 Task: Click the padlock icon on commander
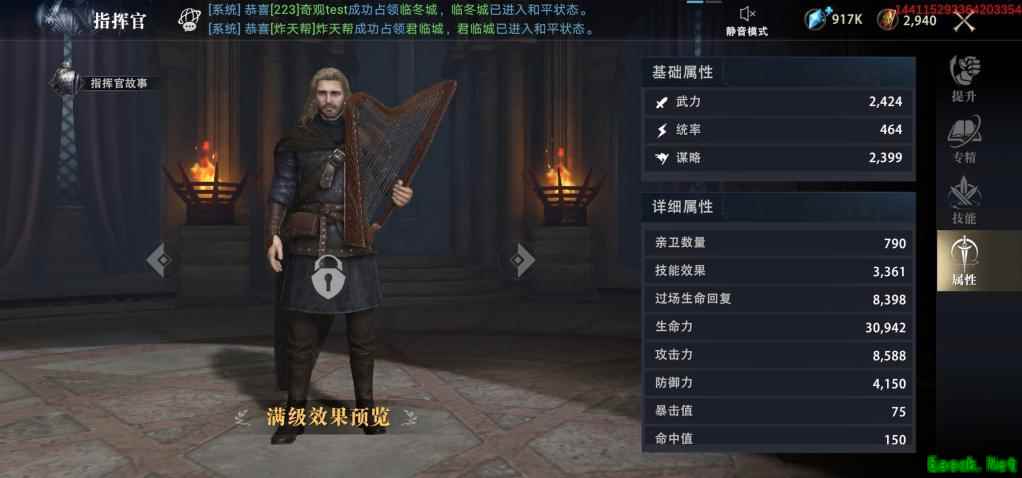(x=327, y=277)
